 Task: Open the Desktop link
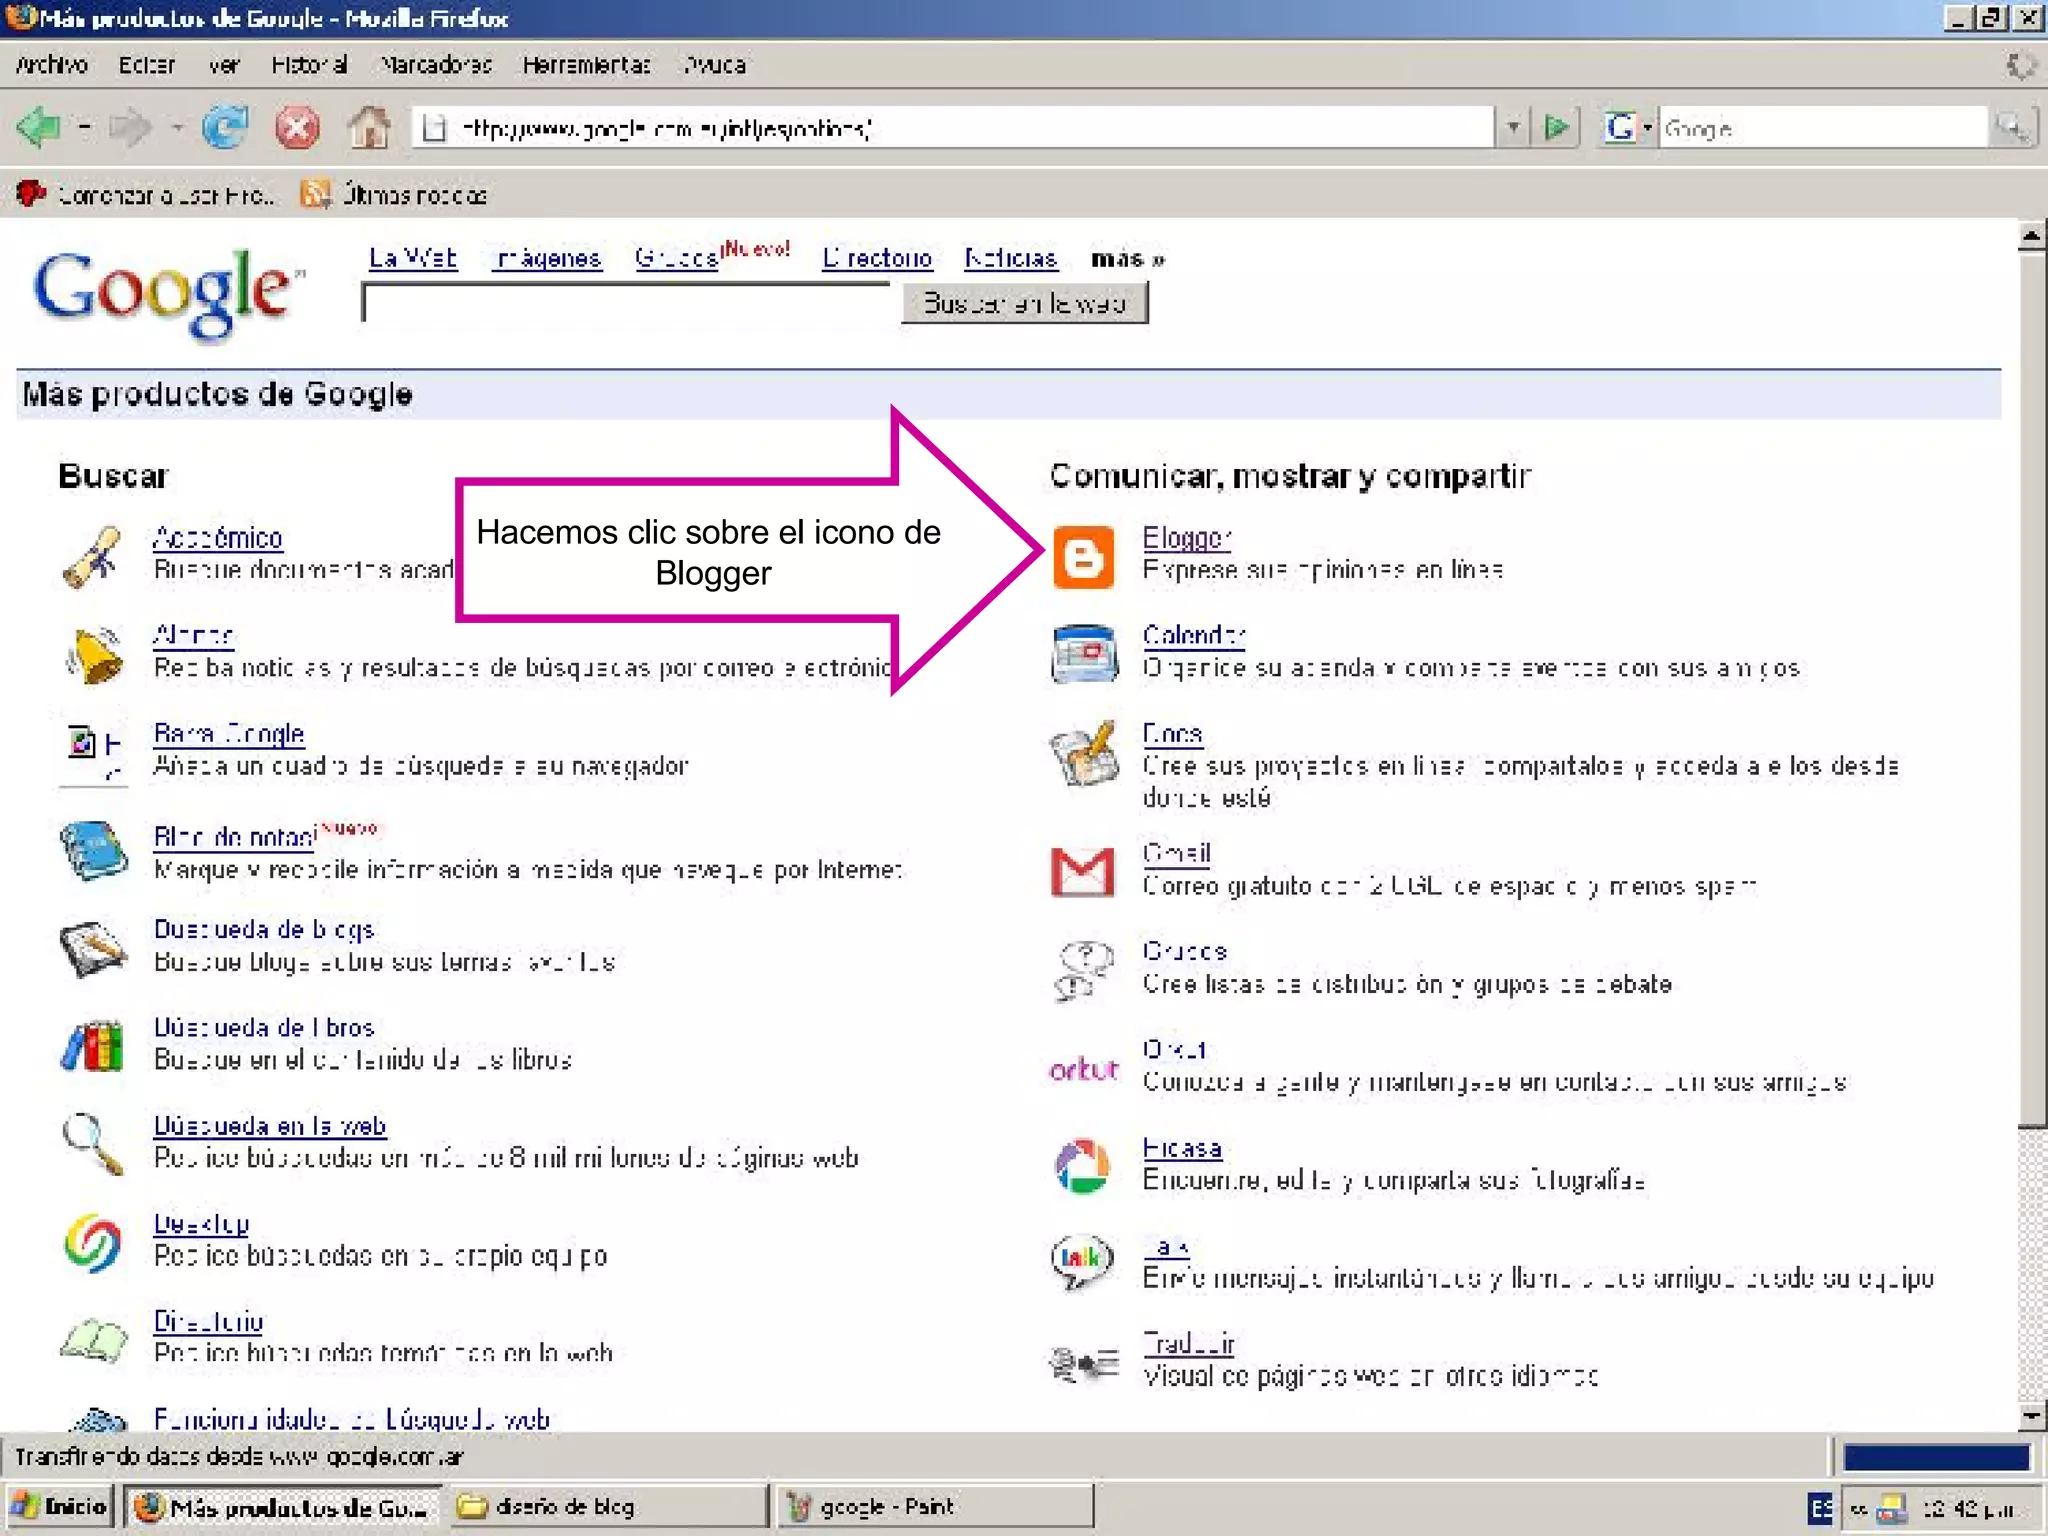point(201,1224)
